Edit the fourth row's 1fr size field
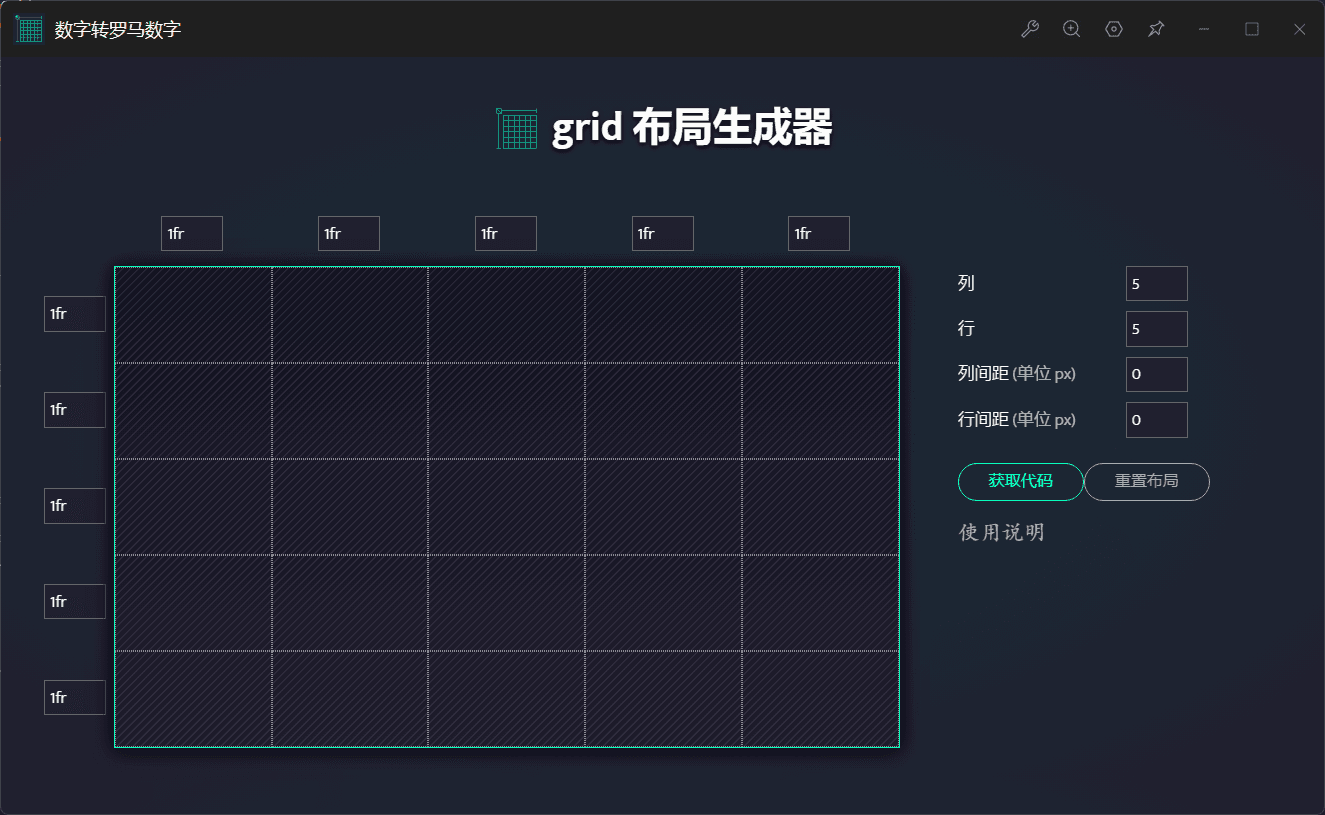 75,601
